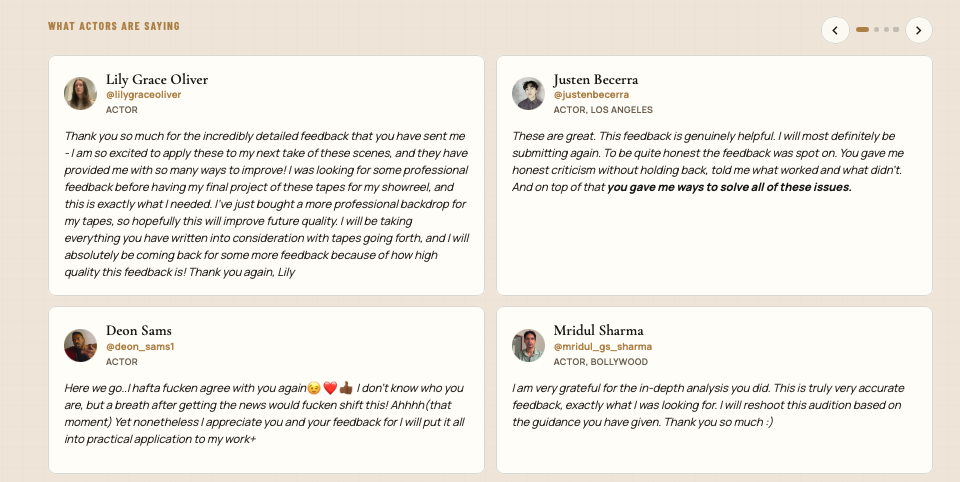Advance testimonials with right arrow button
This screenshot has width=960, height=482.
[918, 30]
